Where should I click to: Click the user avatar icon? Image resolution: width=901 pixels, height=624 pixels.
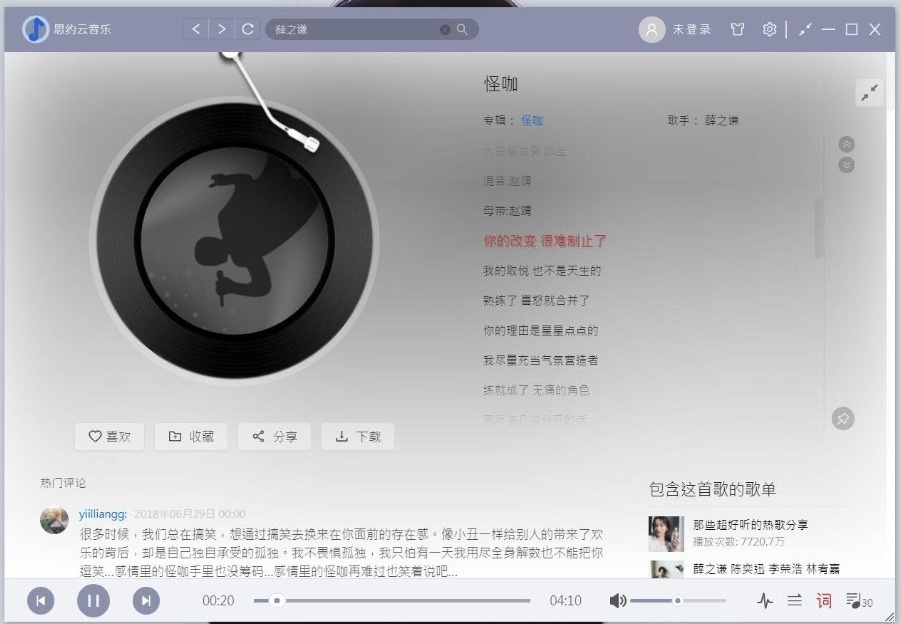(x=652, y=29)
